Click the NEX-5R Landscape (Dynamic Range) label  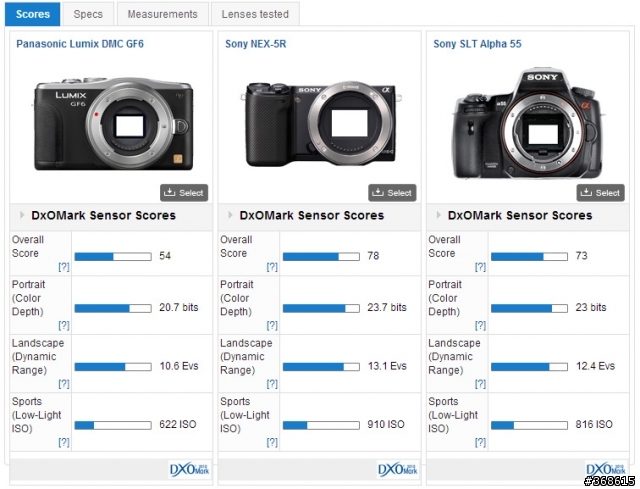[x=246, y=357]
